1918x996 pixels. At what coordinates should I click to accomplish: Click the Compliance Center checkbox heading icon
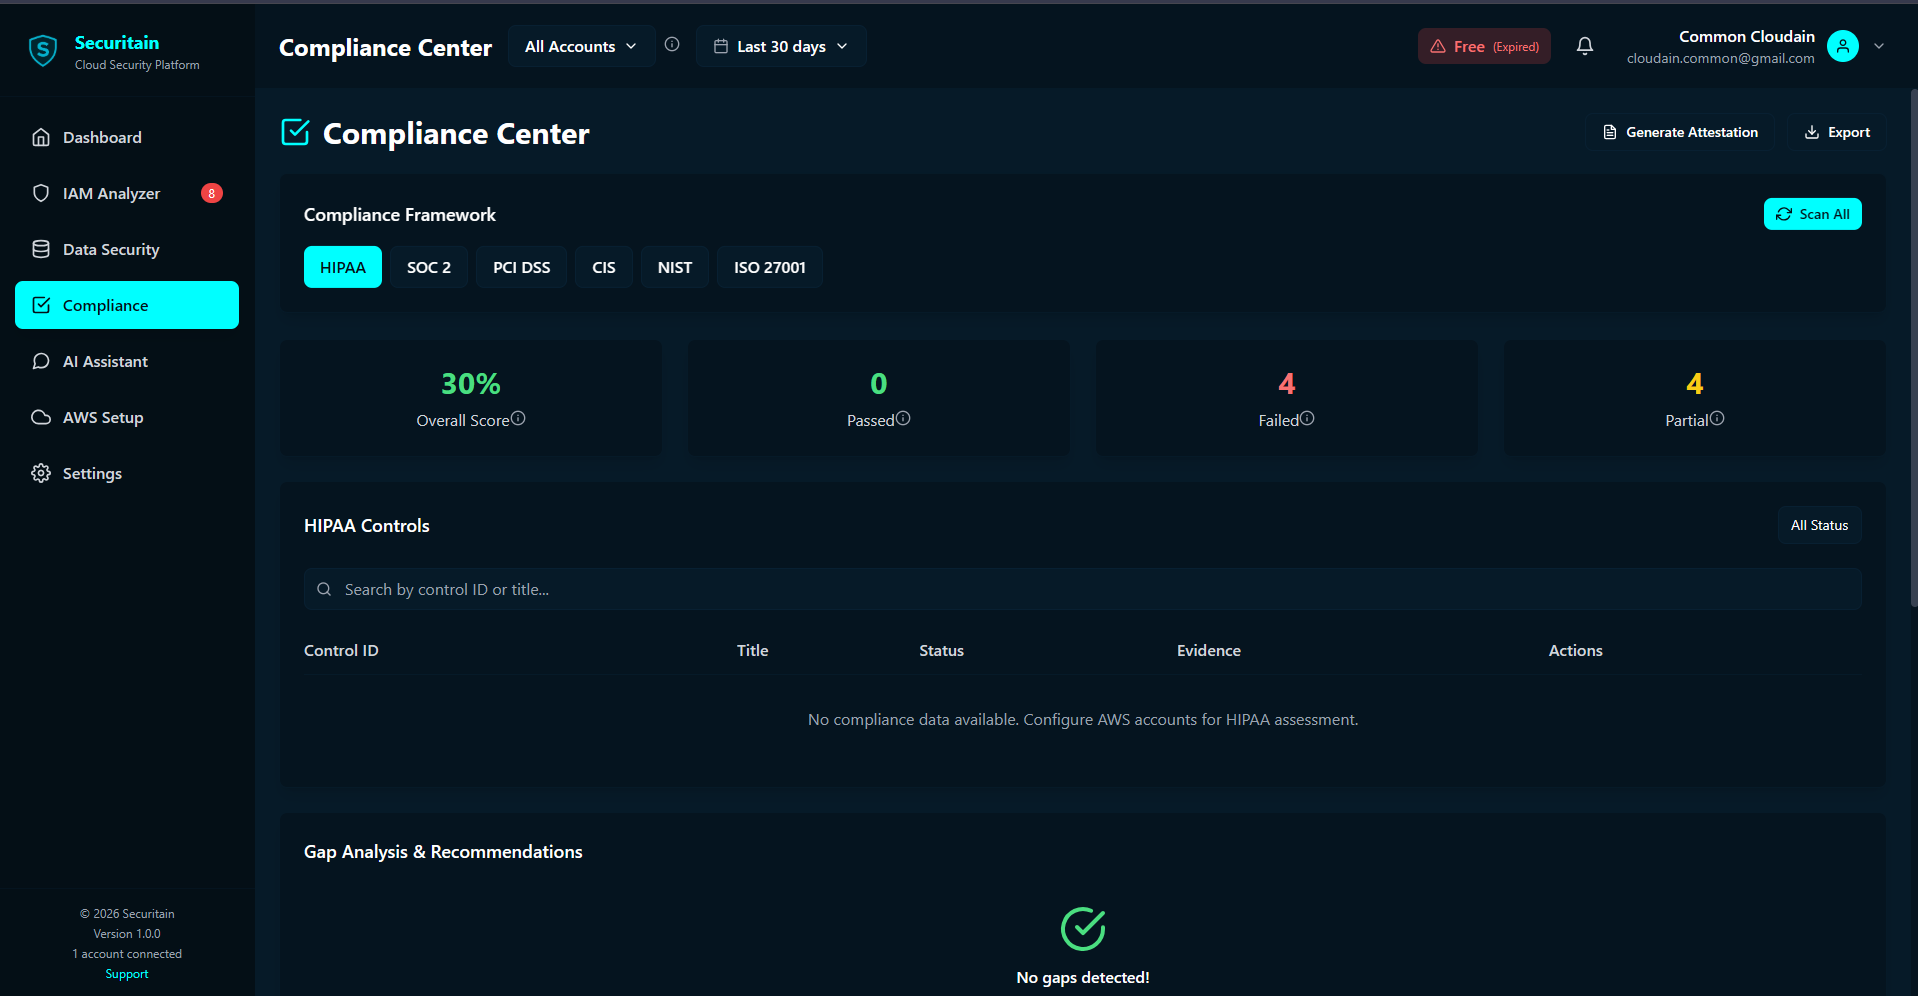click(295, 132)
